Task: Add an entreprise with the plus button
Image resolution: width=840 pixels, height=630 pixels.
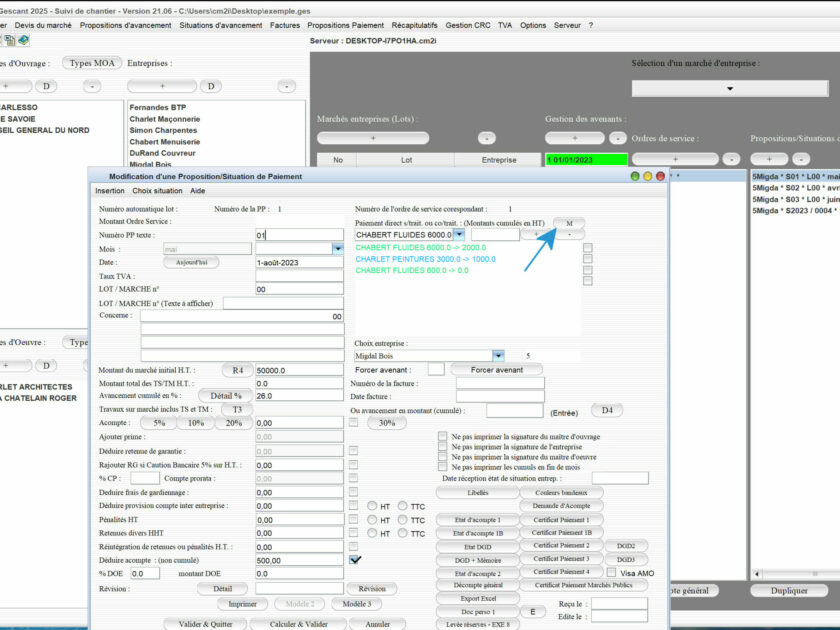Action: [162, 86]
